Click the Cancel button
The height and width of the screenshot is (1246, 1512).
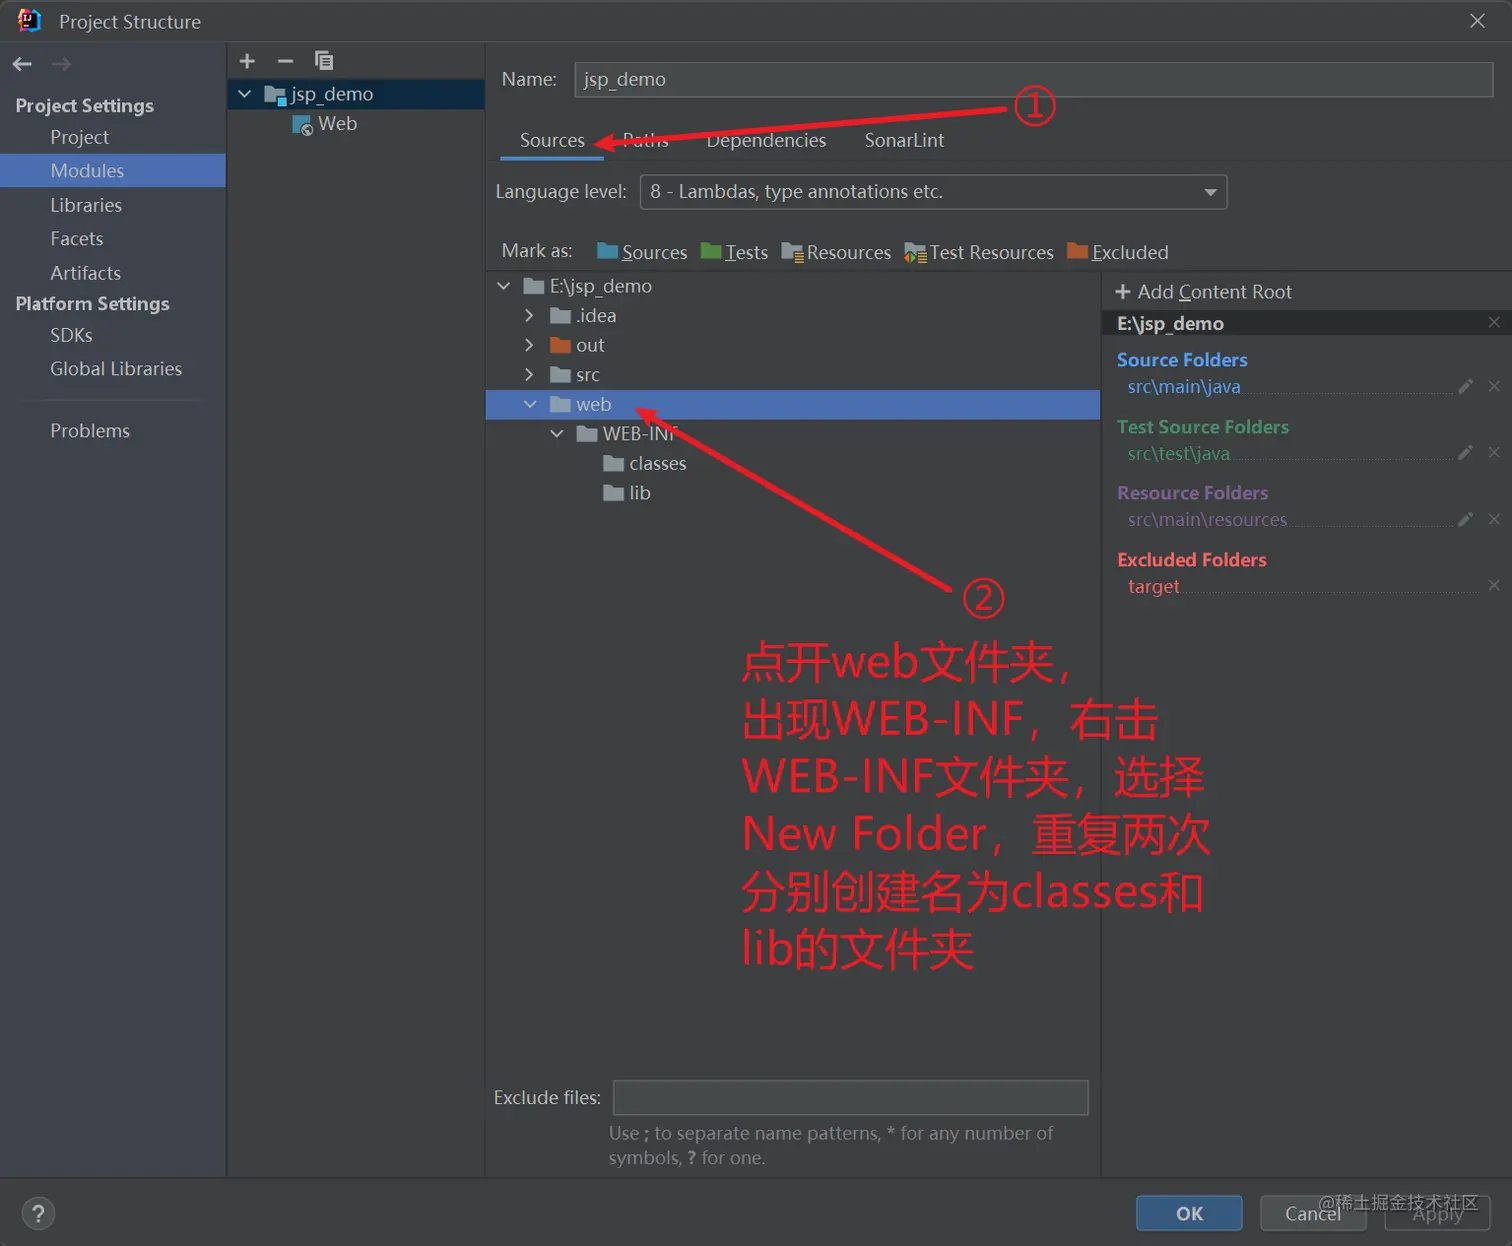(1313, 1213)
